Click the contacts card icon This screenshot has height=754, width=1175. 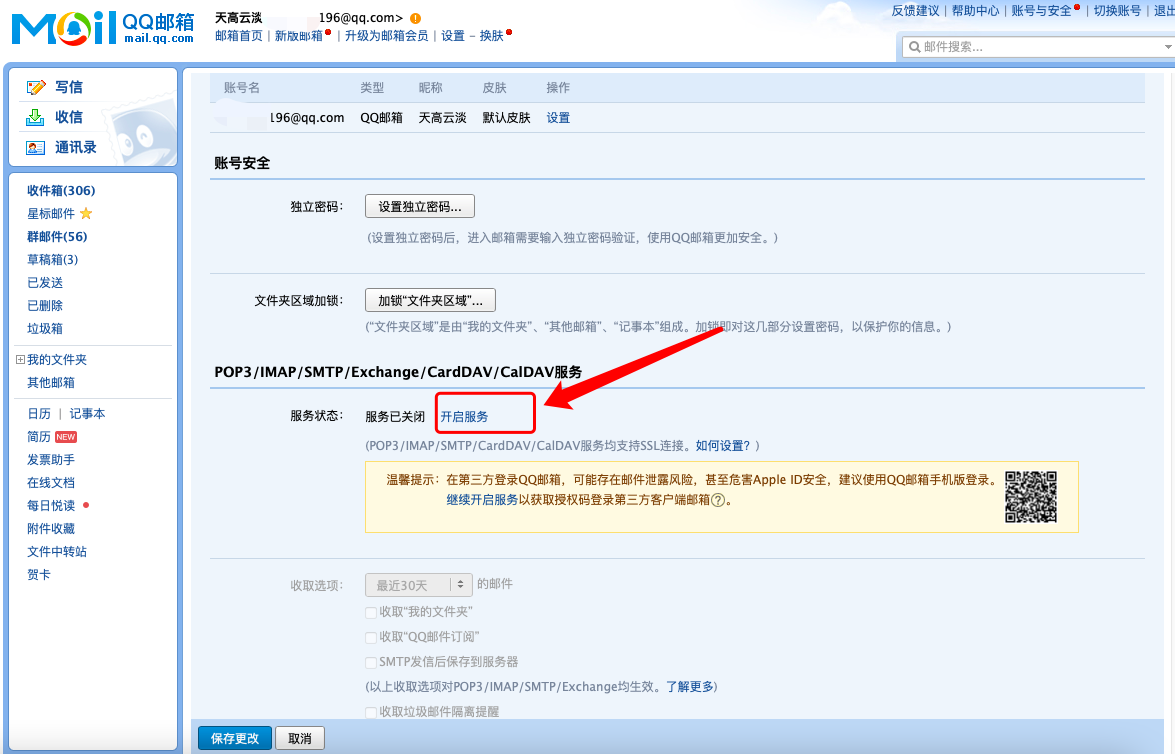[35, 148]
